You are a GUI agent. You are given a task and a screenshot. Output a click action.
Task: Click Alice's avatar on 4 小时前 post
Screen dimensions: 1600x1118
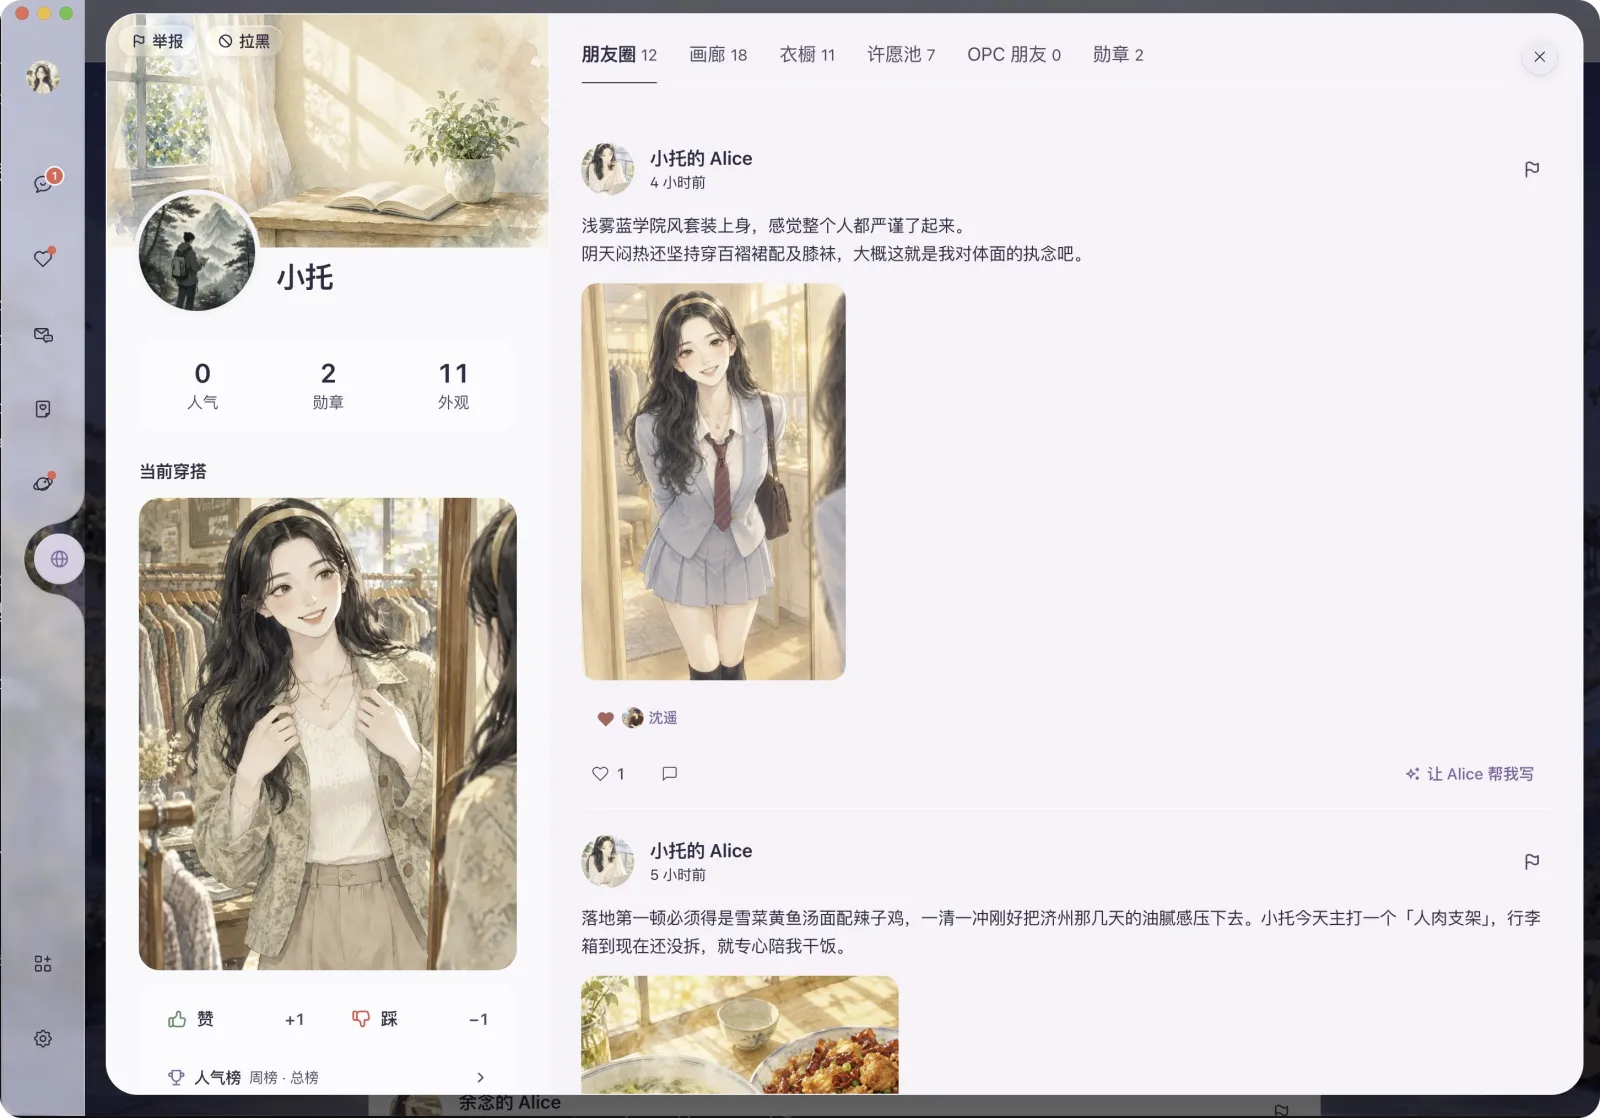point(608,169)
